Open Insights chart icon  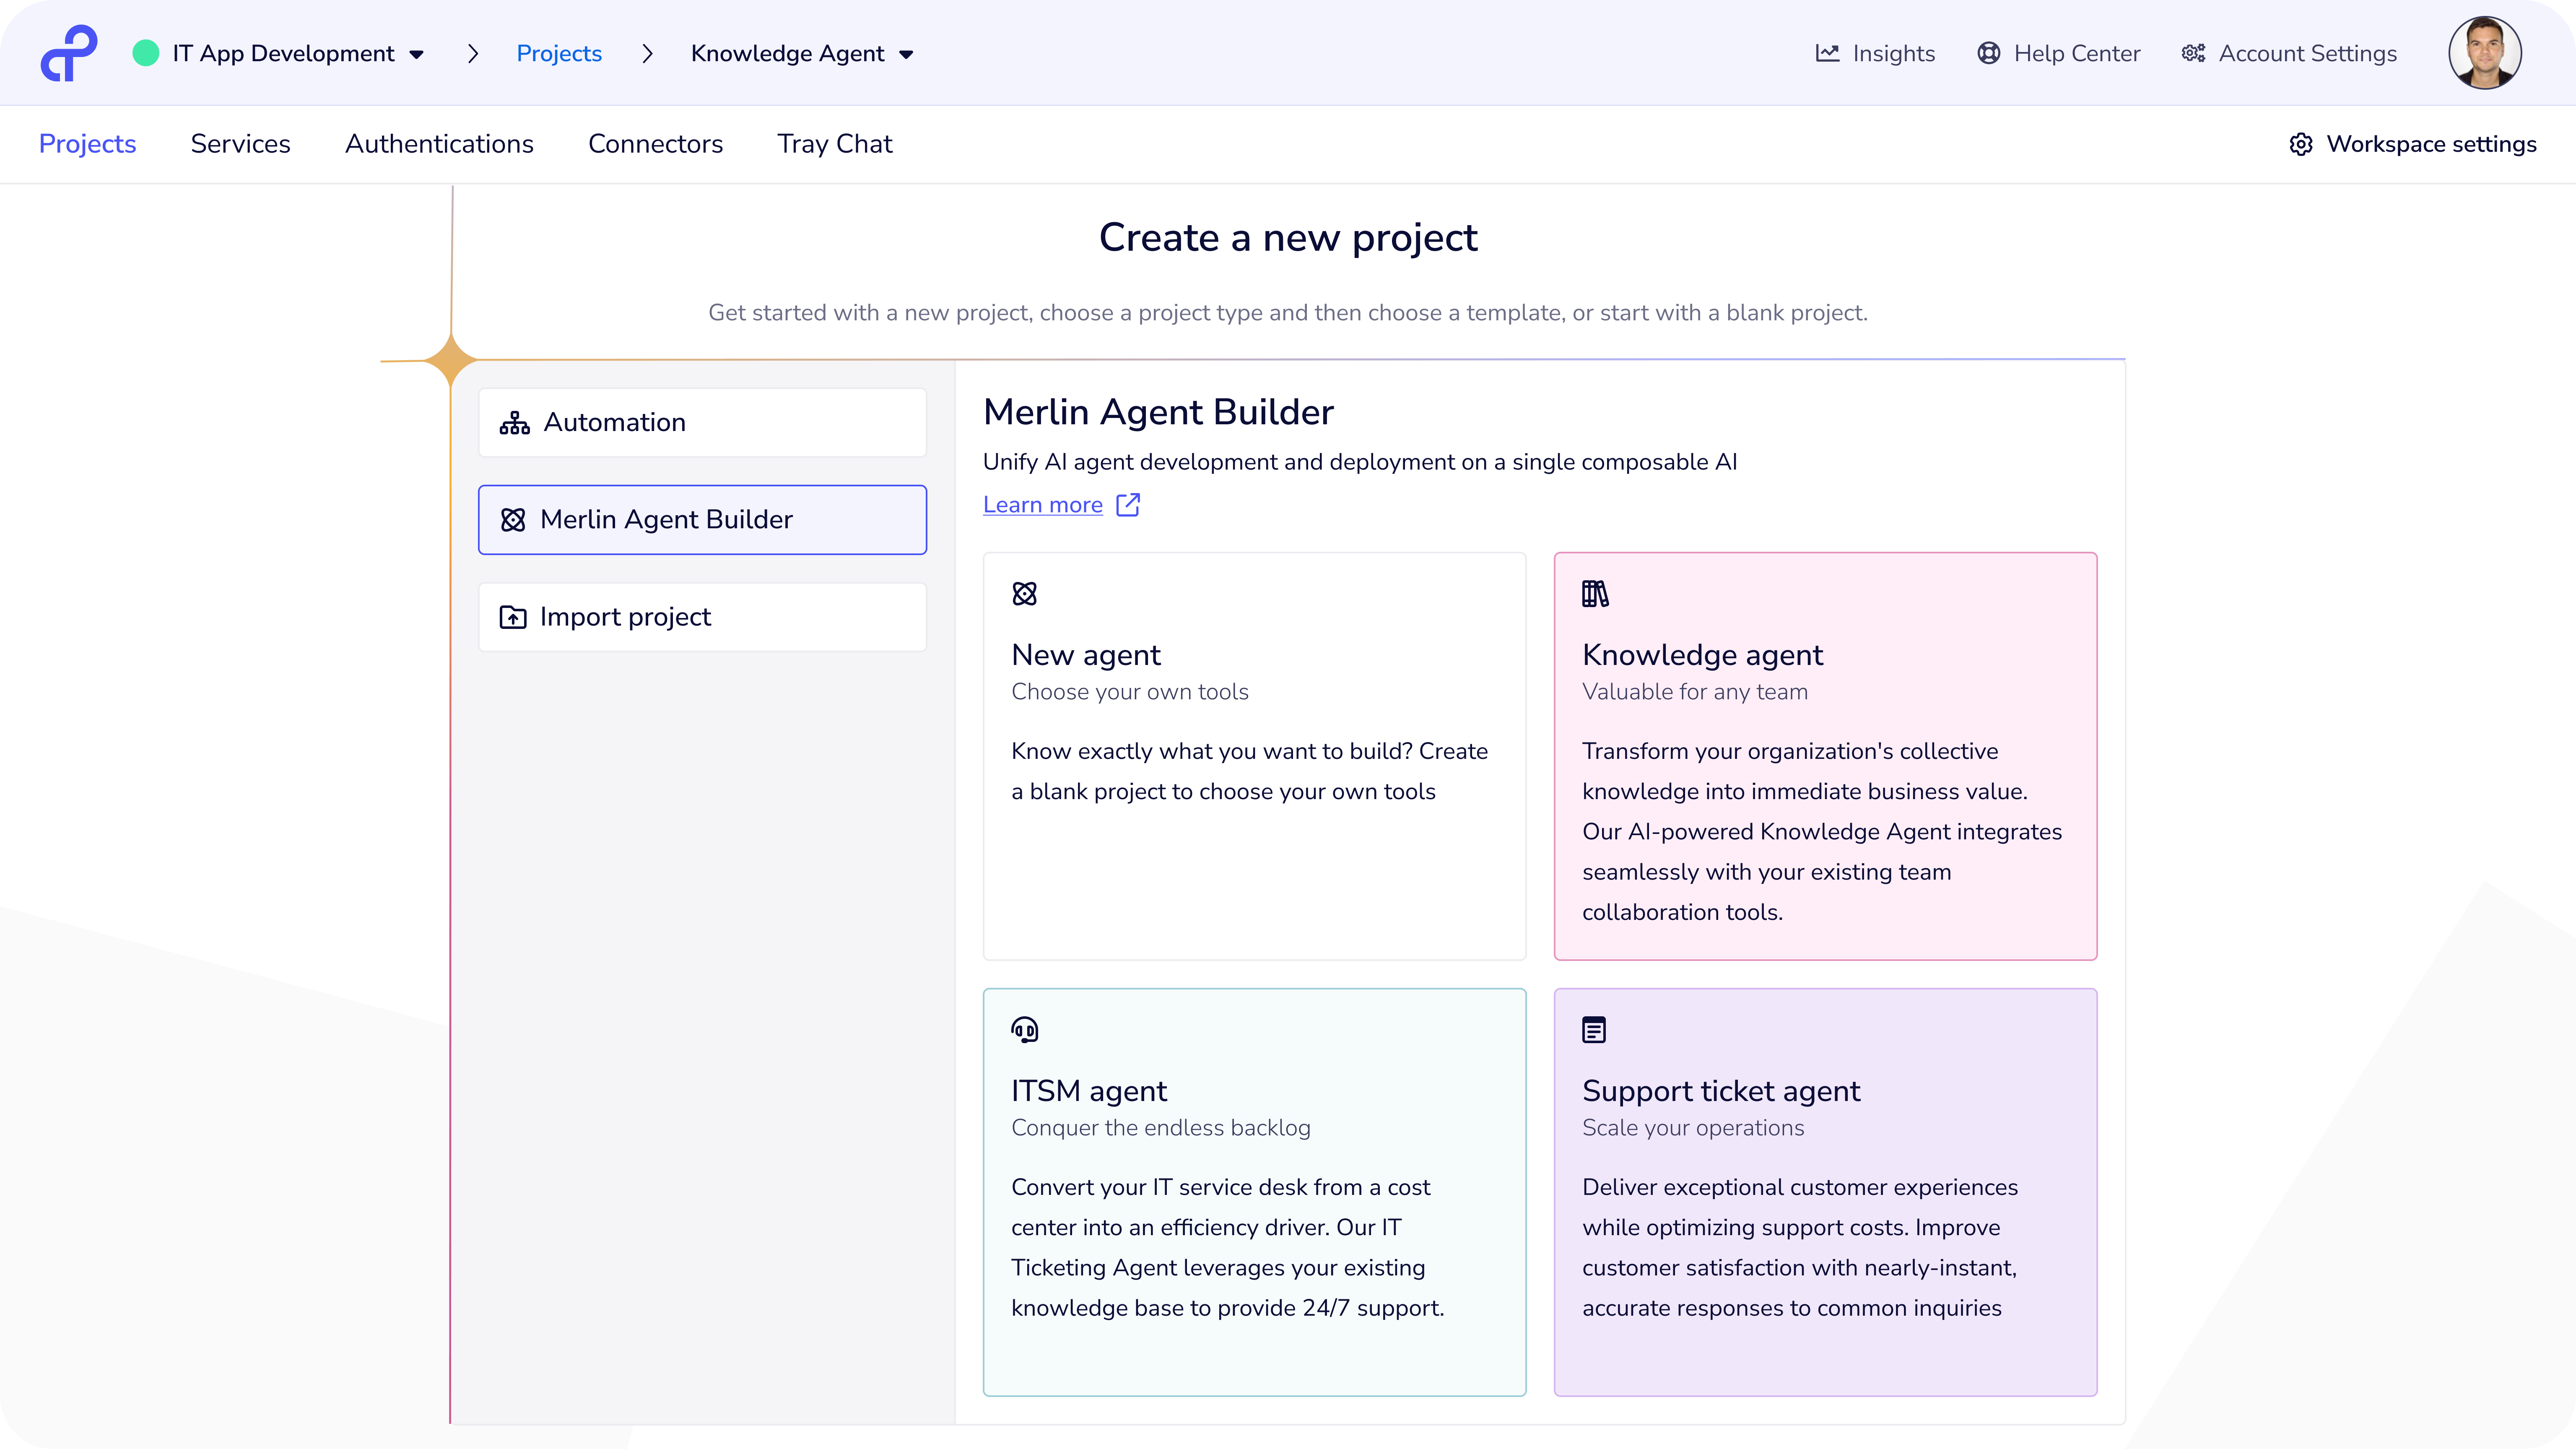tap(1827, 53)
